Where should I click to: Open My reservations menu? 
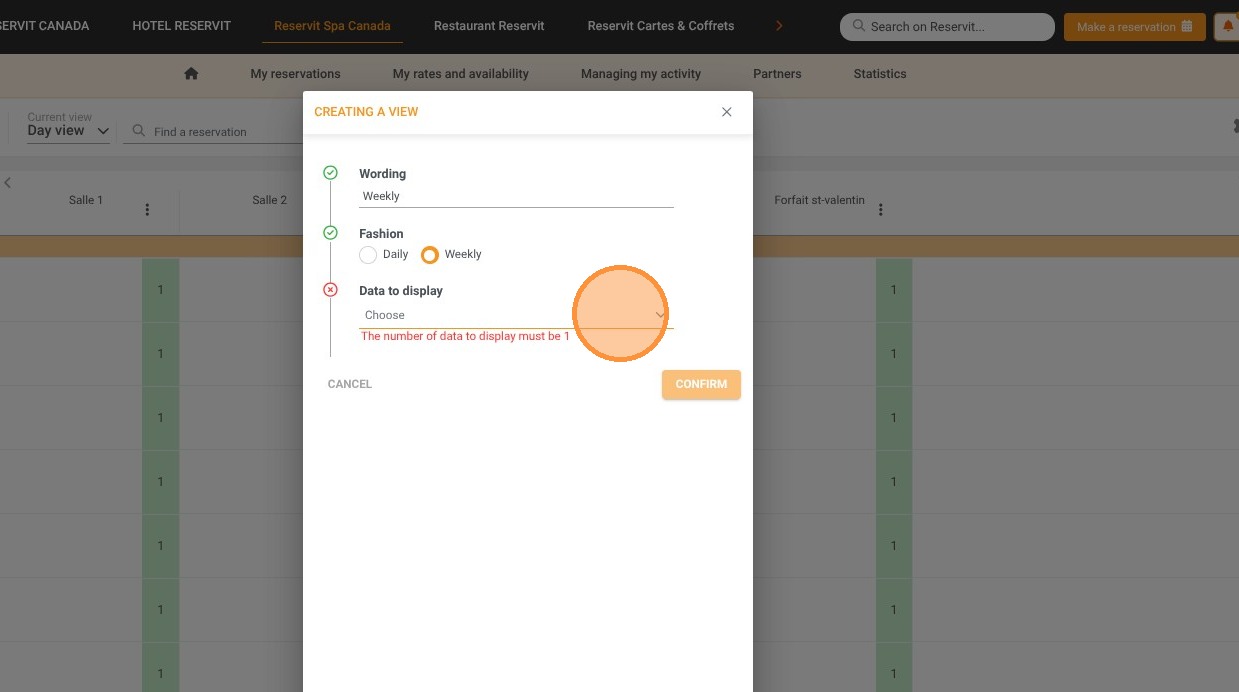tap(295, 74)
